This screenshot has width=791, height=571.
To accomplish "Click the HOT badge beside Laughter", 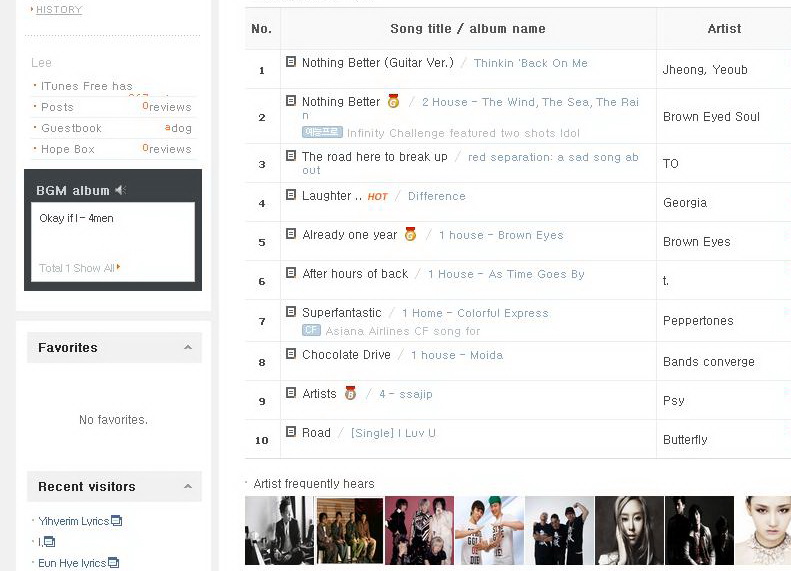I will 377,197.
